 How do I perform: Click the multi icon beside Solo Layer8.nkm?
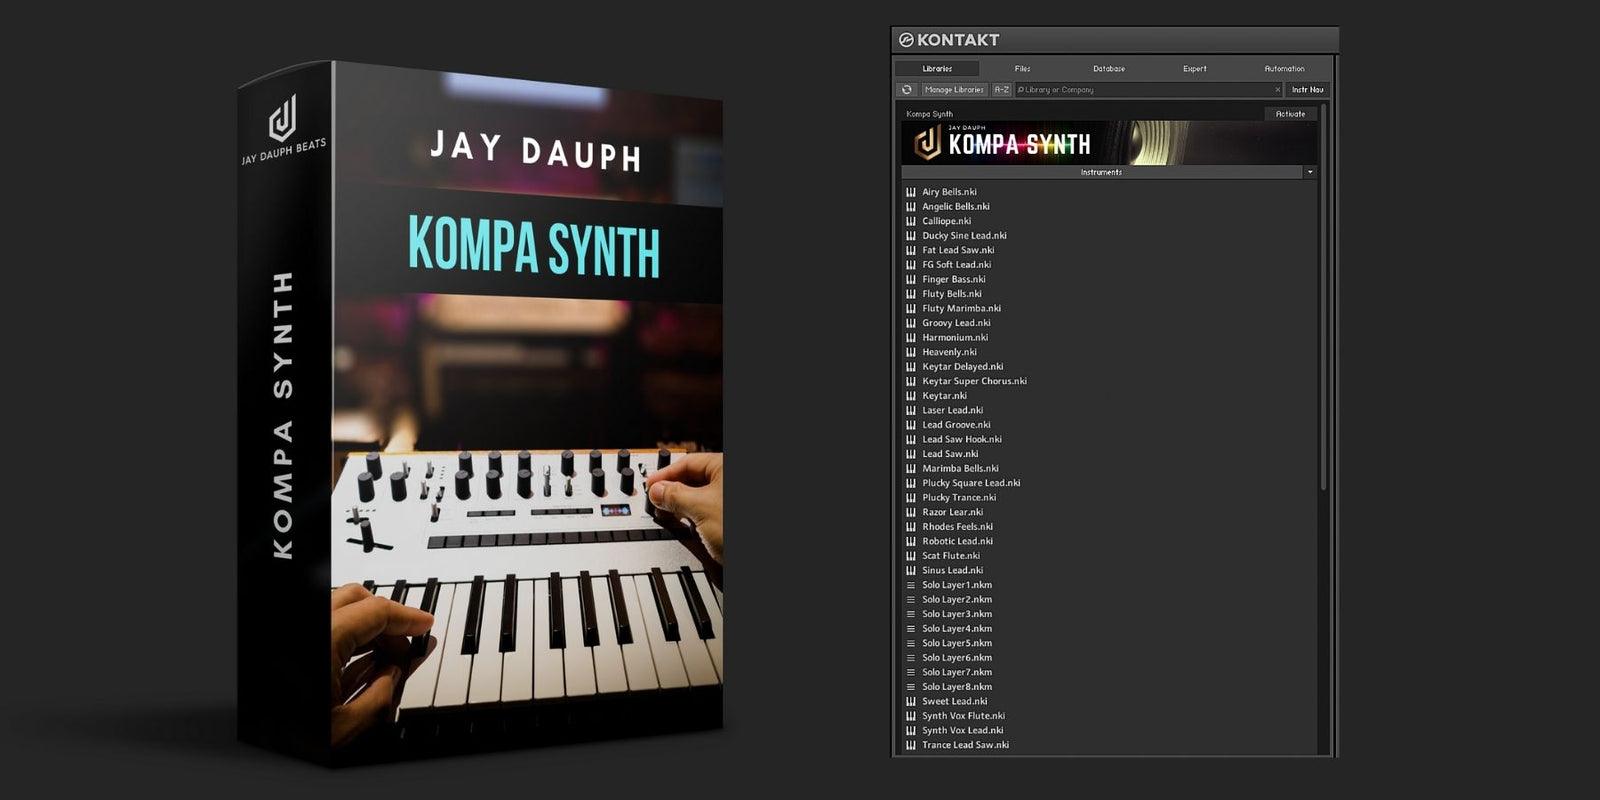911,687
